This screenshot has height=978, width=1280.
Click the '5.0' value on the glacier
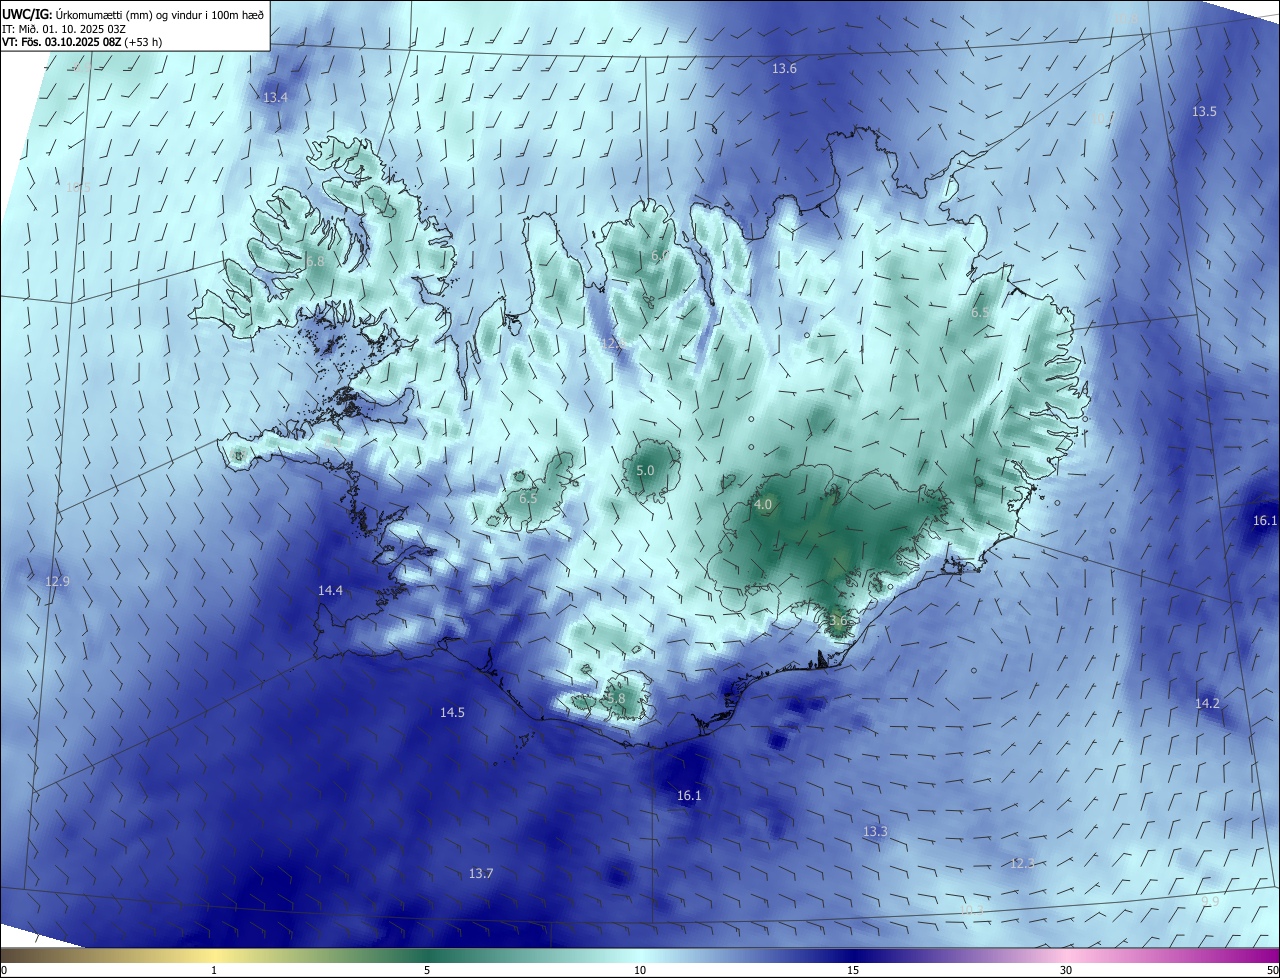click(645, 470)
